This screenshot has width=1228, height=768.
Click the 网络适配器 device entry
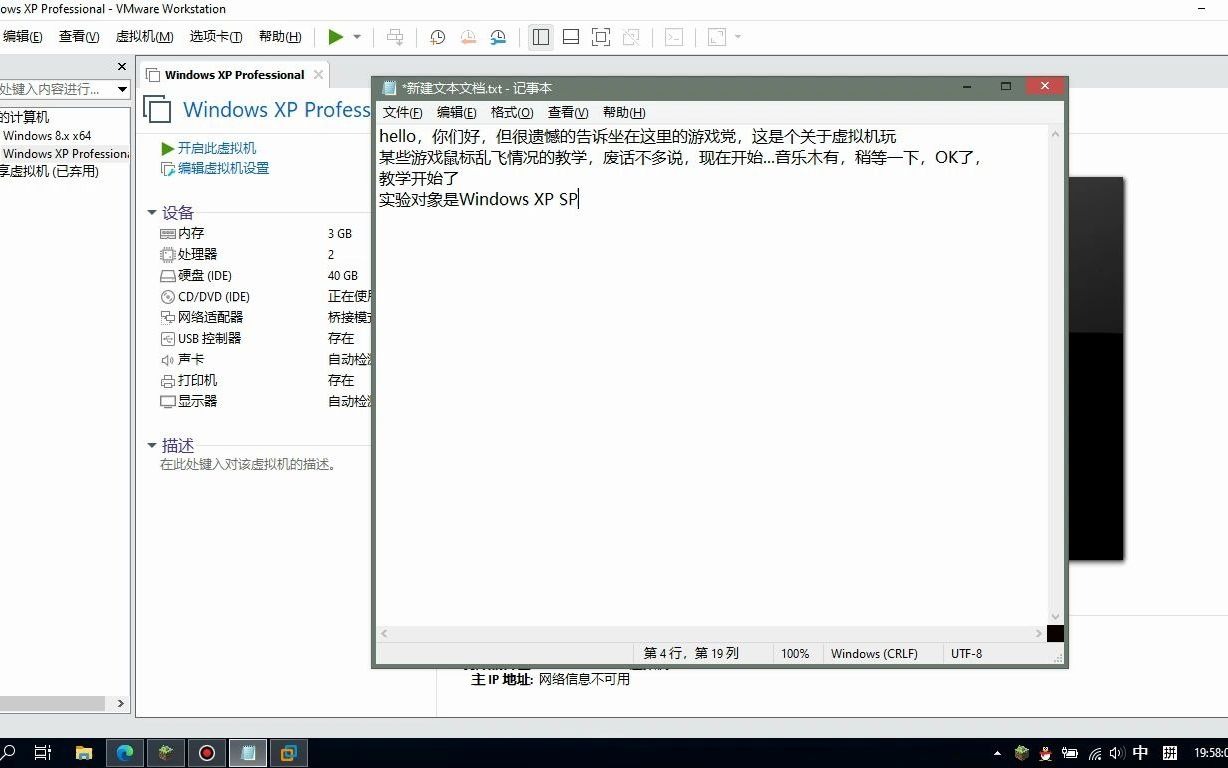pyautogui.click(x=202, y=317)
